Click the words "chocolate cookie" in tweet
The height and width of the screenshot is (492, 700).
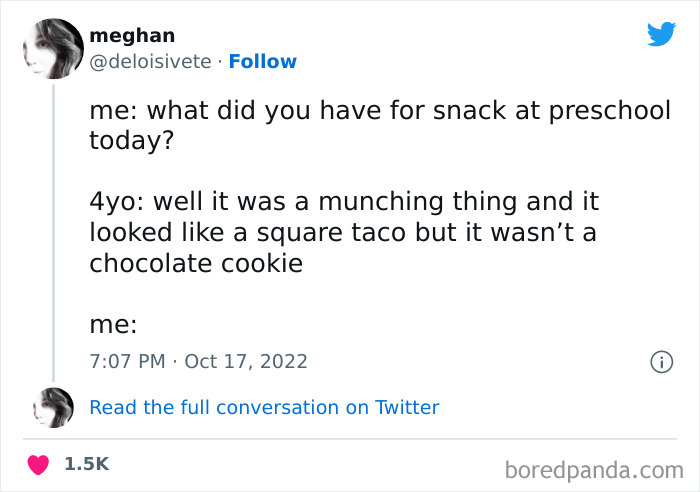coord(196,264)
